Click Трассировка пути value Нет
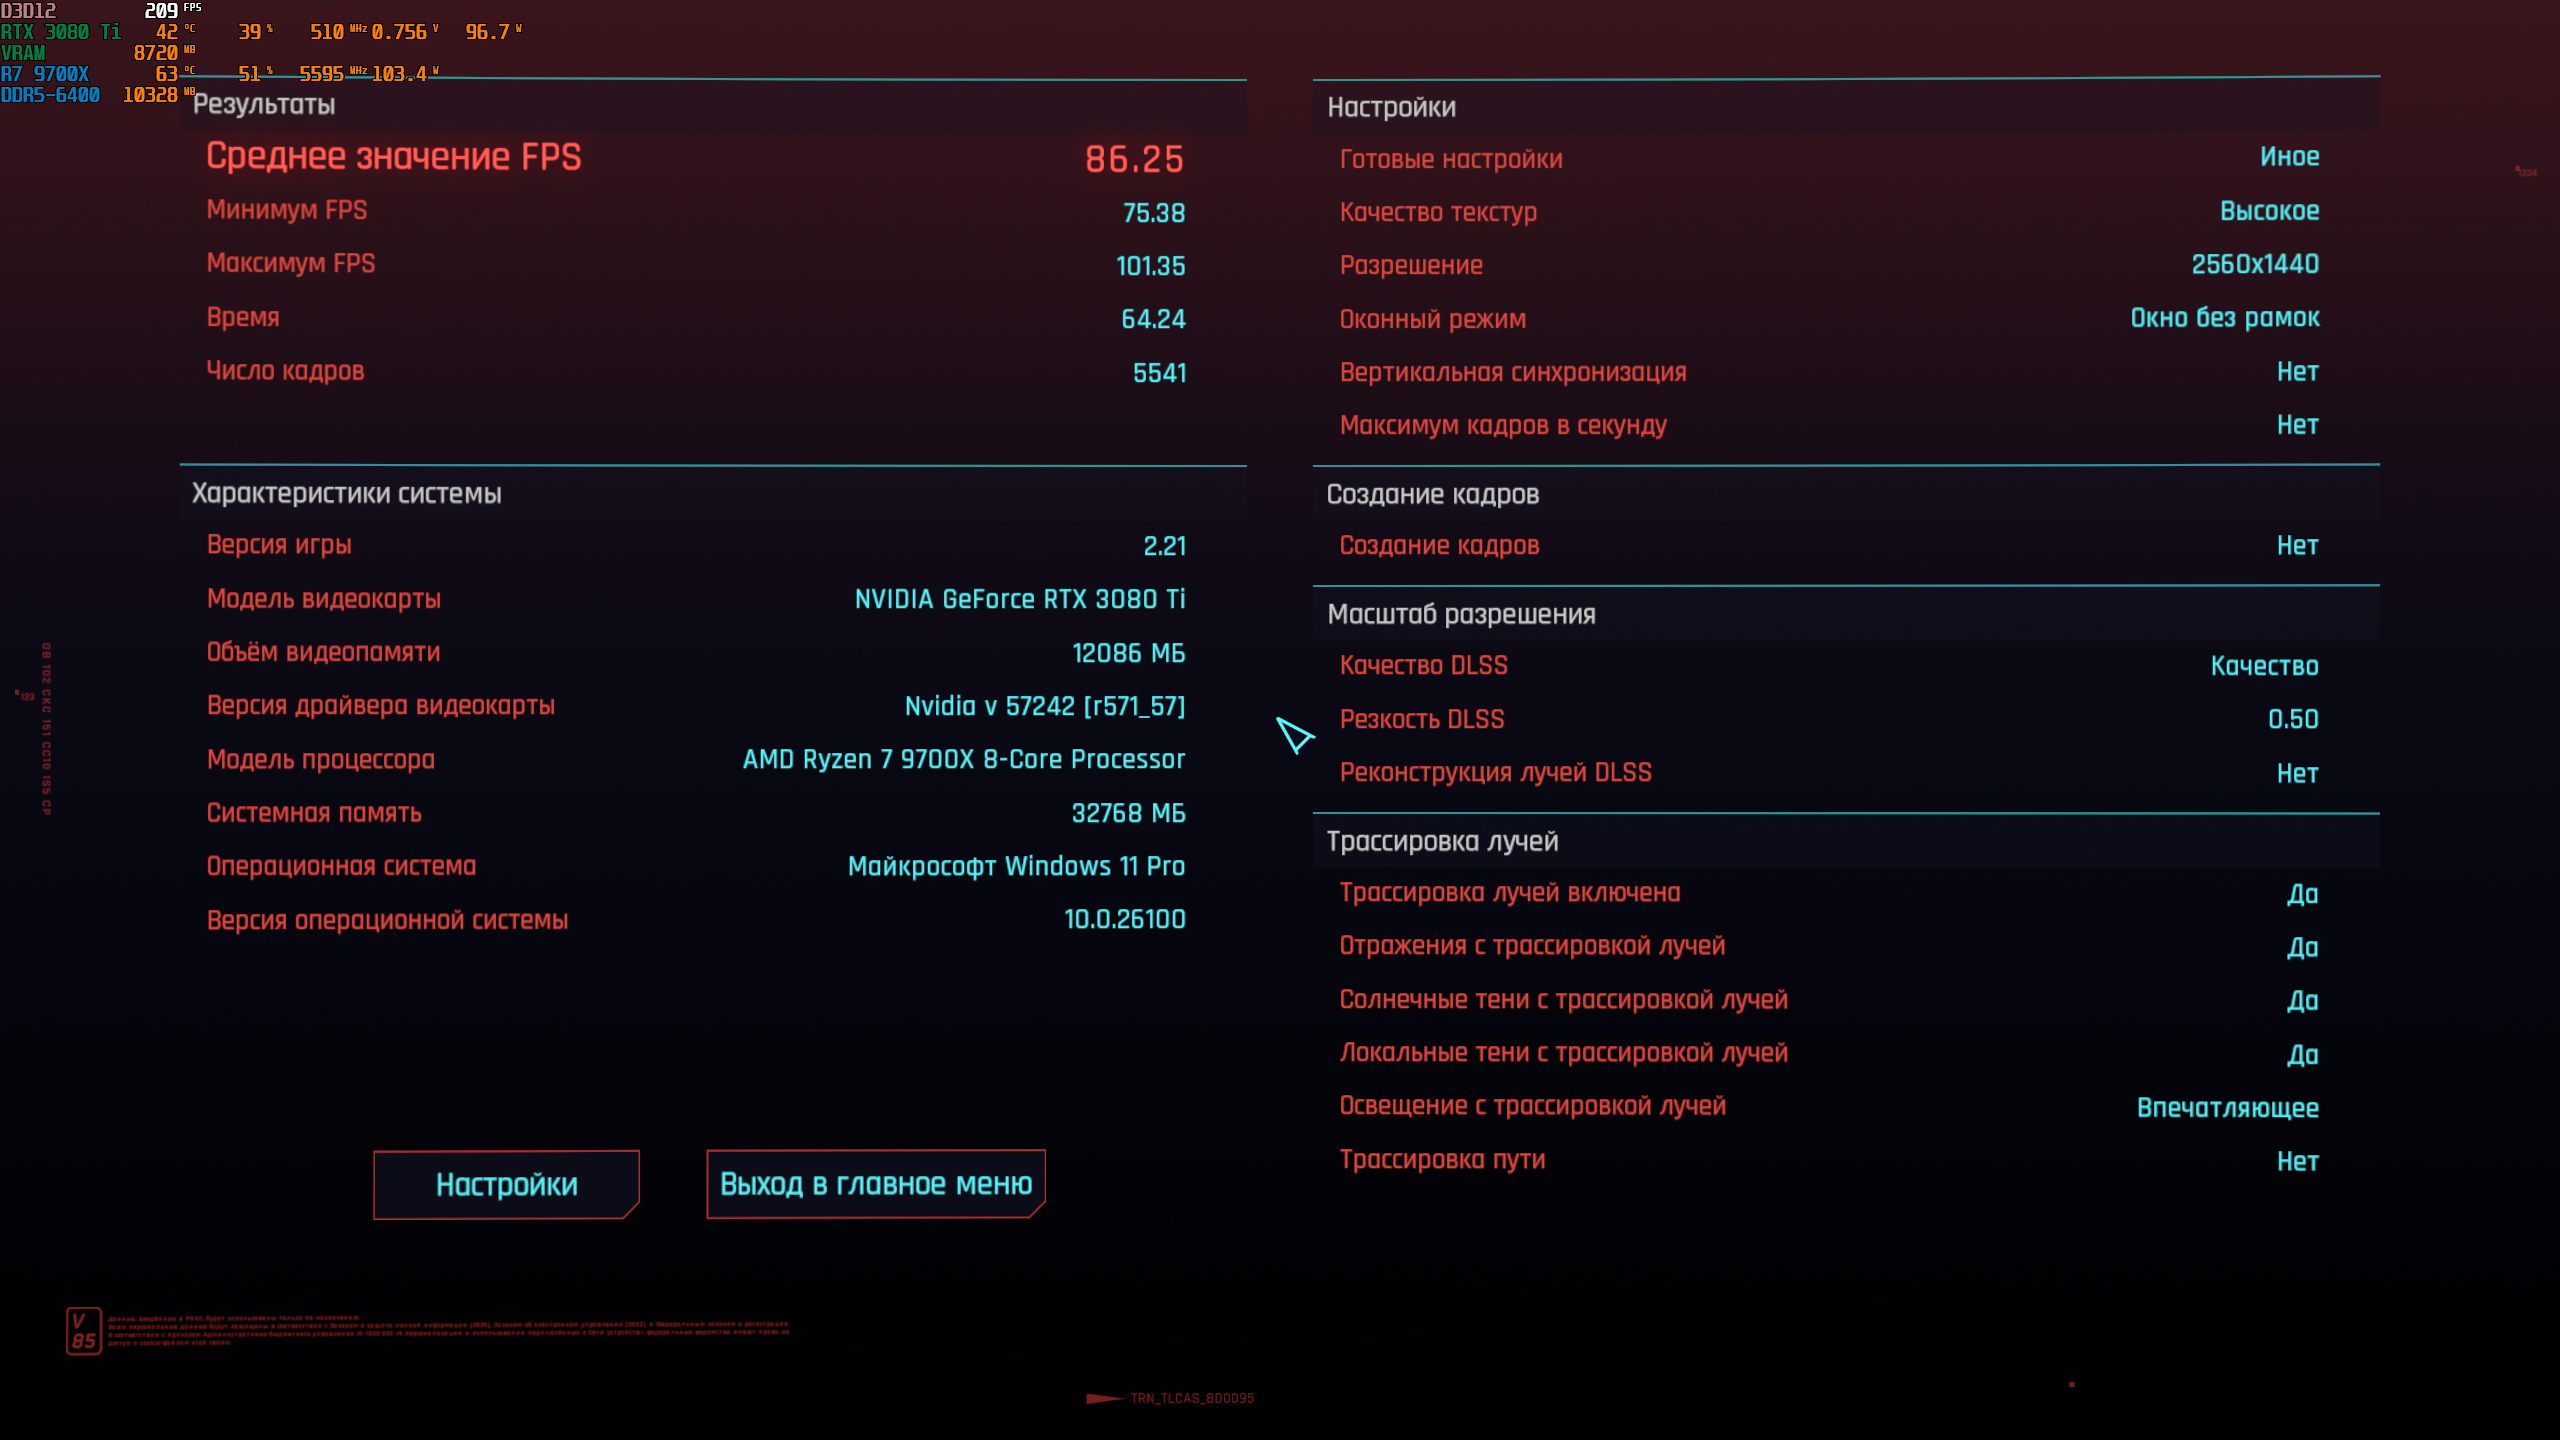The height and width of the screenshot is (1440, 2560). pos(2297,1161)
